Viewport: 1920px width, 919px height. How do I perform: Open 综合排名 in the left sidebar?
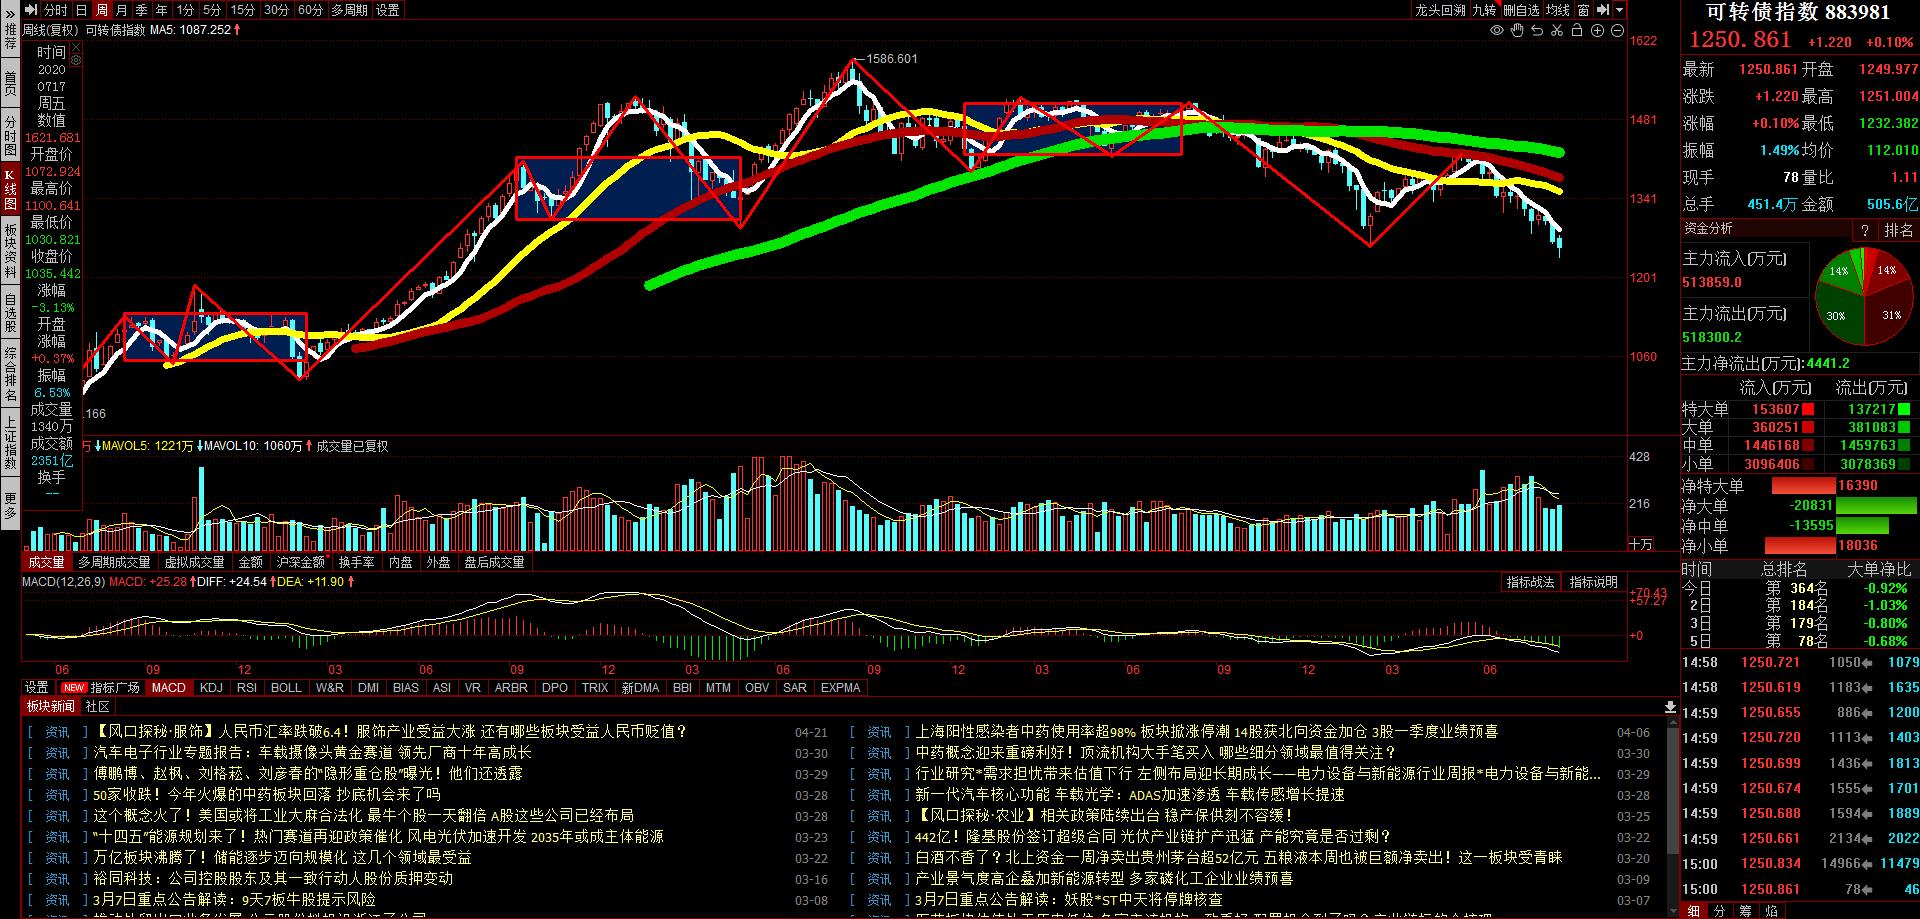coord(10,375)
